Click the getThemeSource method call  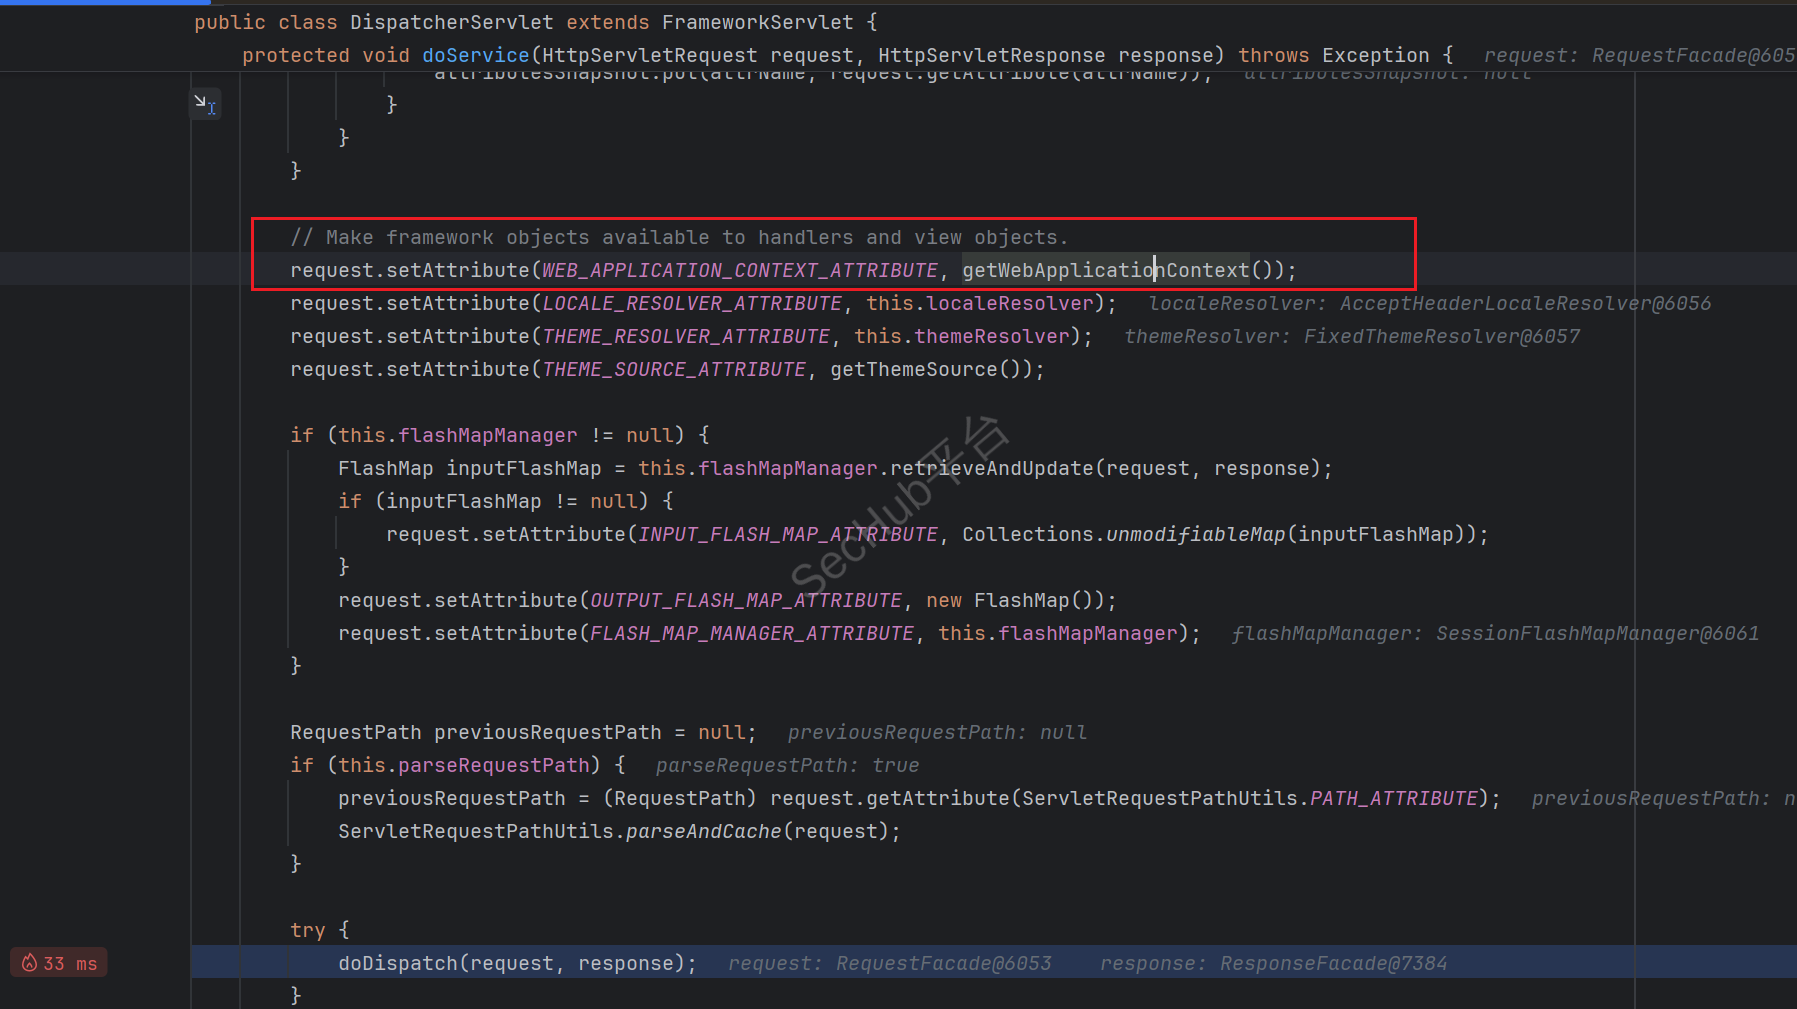pos(913,369)
